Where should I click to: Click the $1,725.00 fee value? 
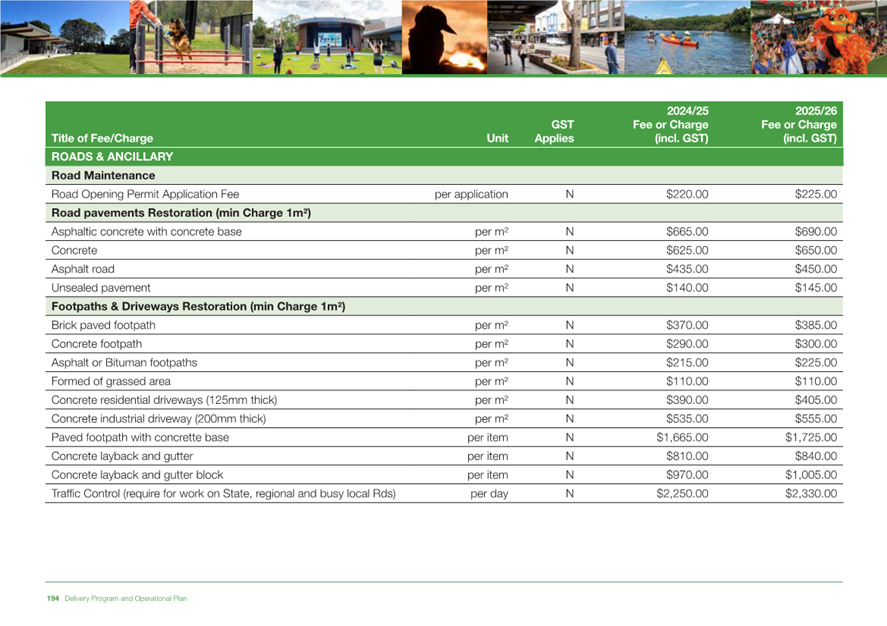tap(811, 437)
